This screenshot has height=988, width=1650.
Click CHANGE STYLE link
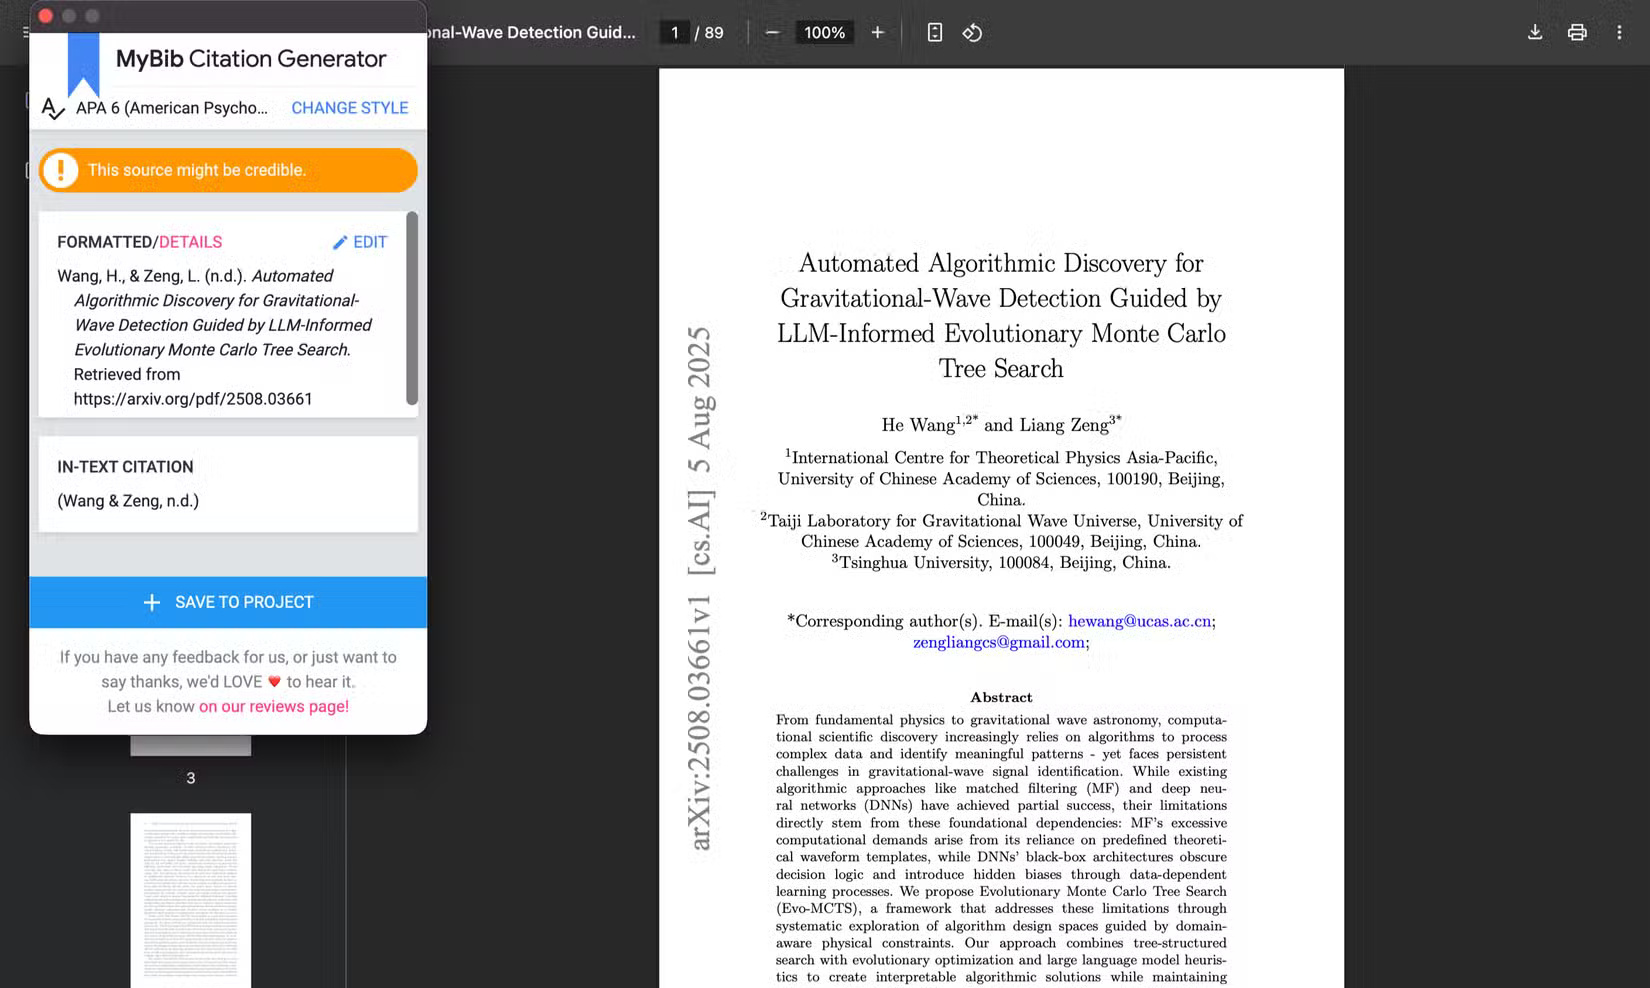tap(349, 108)
